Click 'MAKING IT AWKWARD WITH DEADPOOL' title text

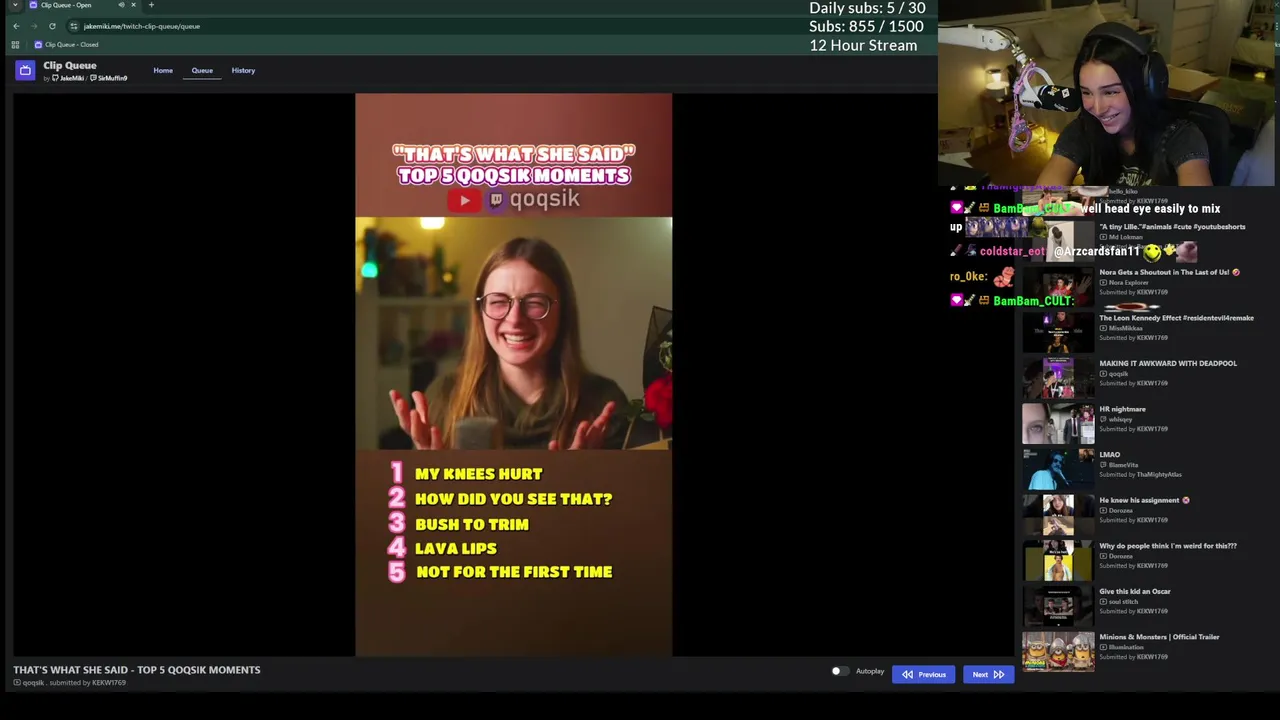click(x=1168, y=363)
